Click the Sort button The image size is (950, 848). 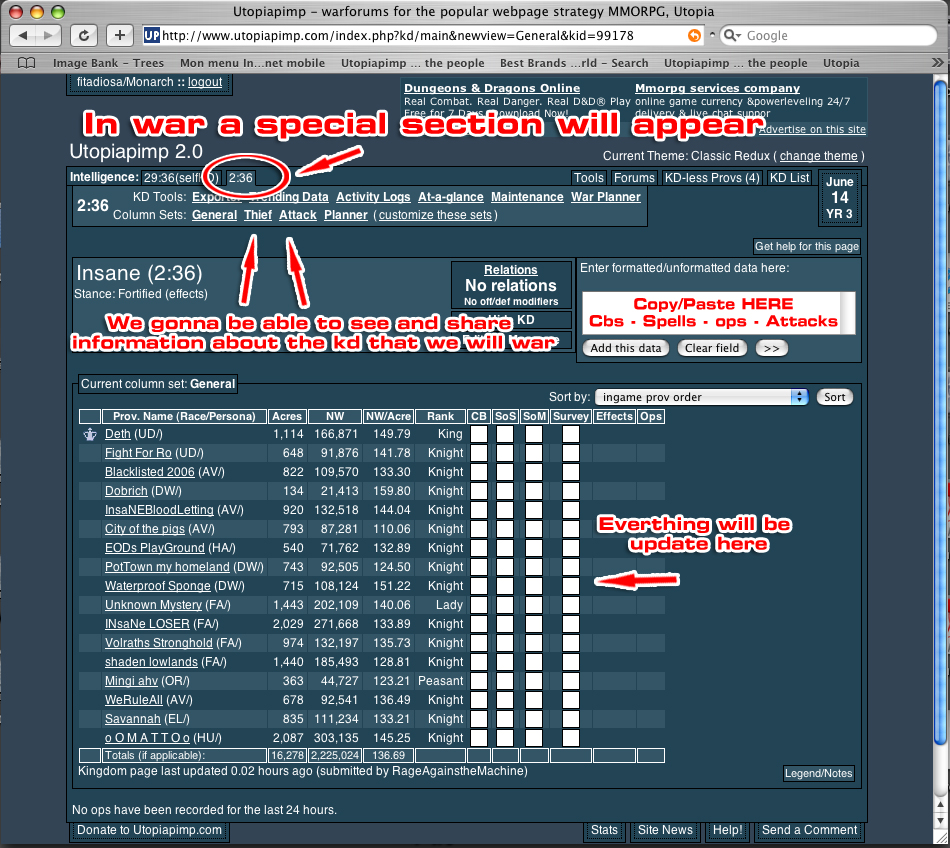[834, 397]
